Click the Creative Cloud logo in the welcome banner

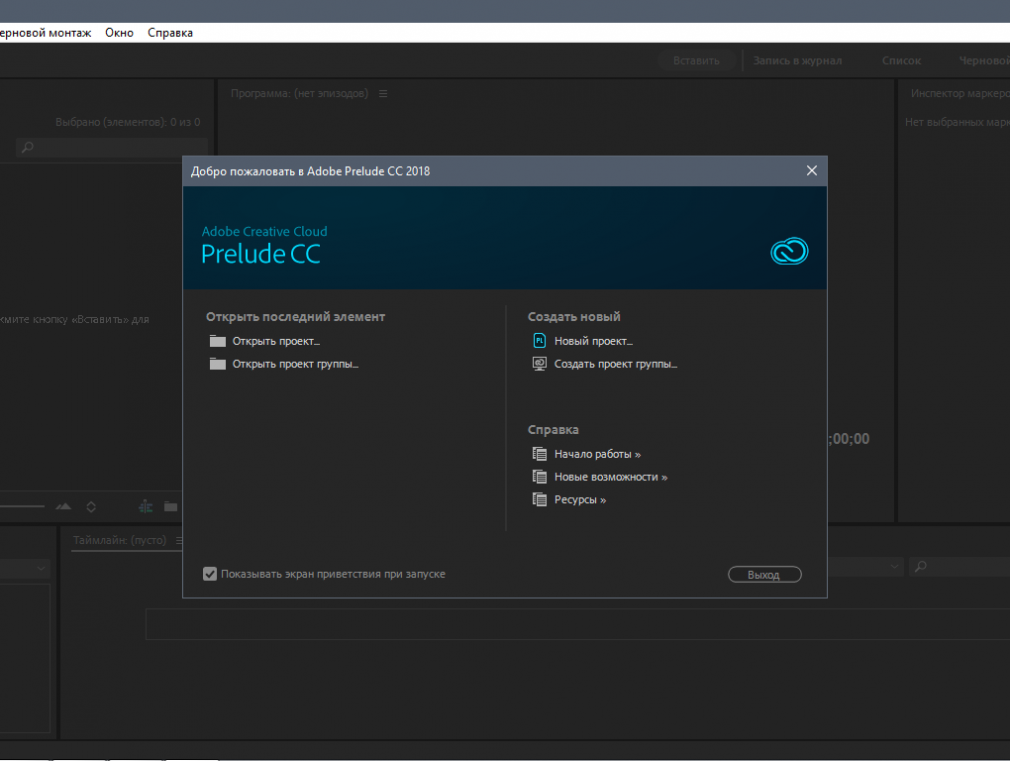coord(789,251)
